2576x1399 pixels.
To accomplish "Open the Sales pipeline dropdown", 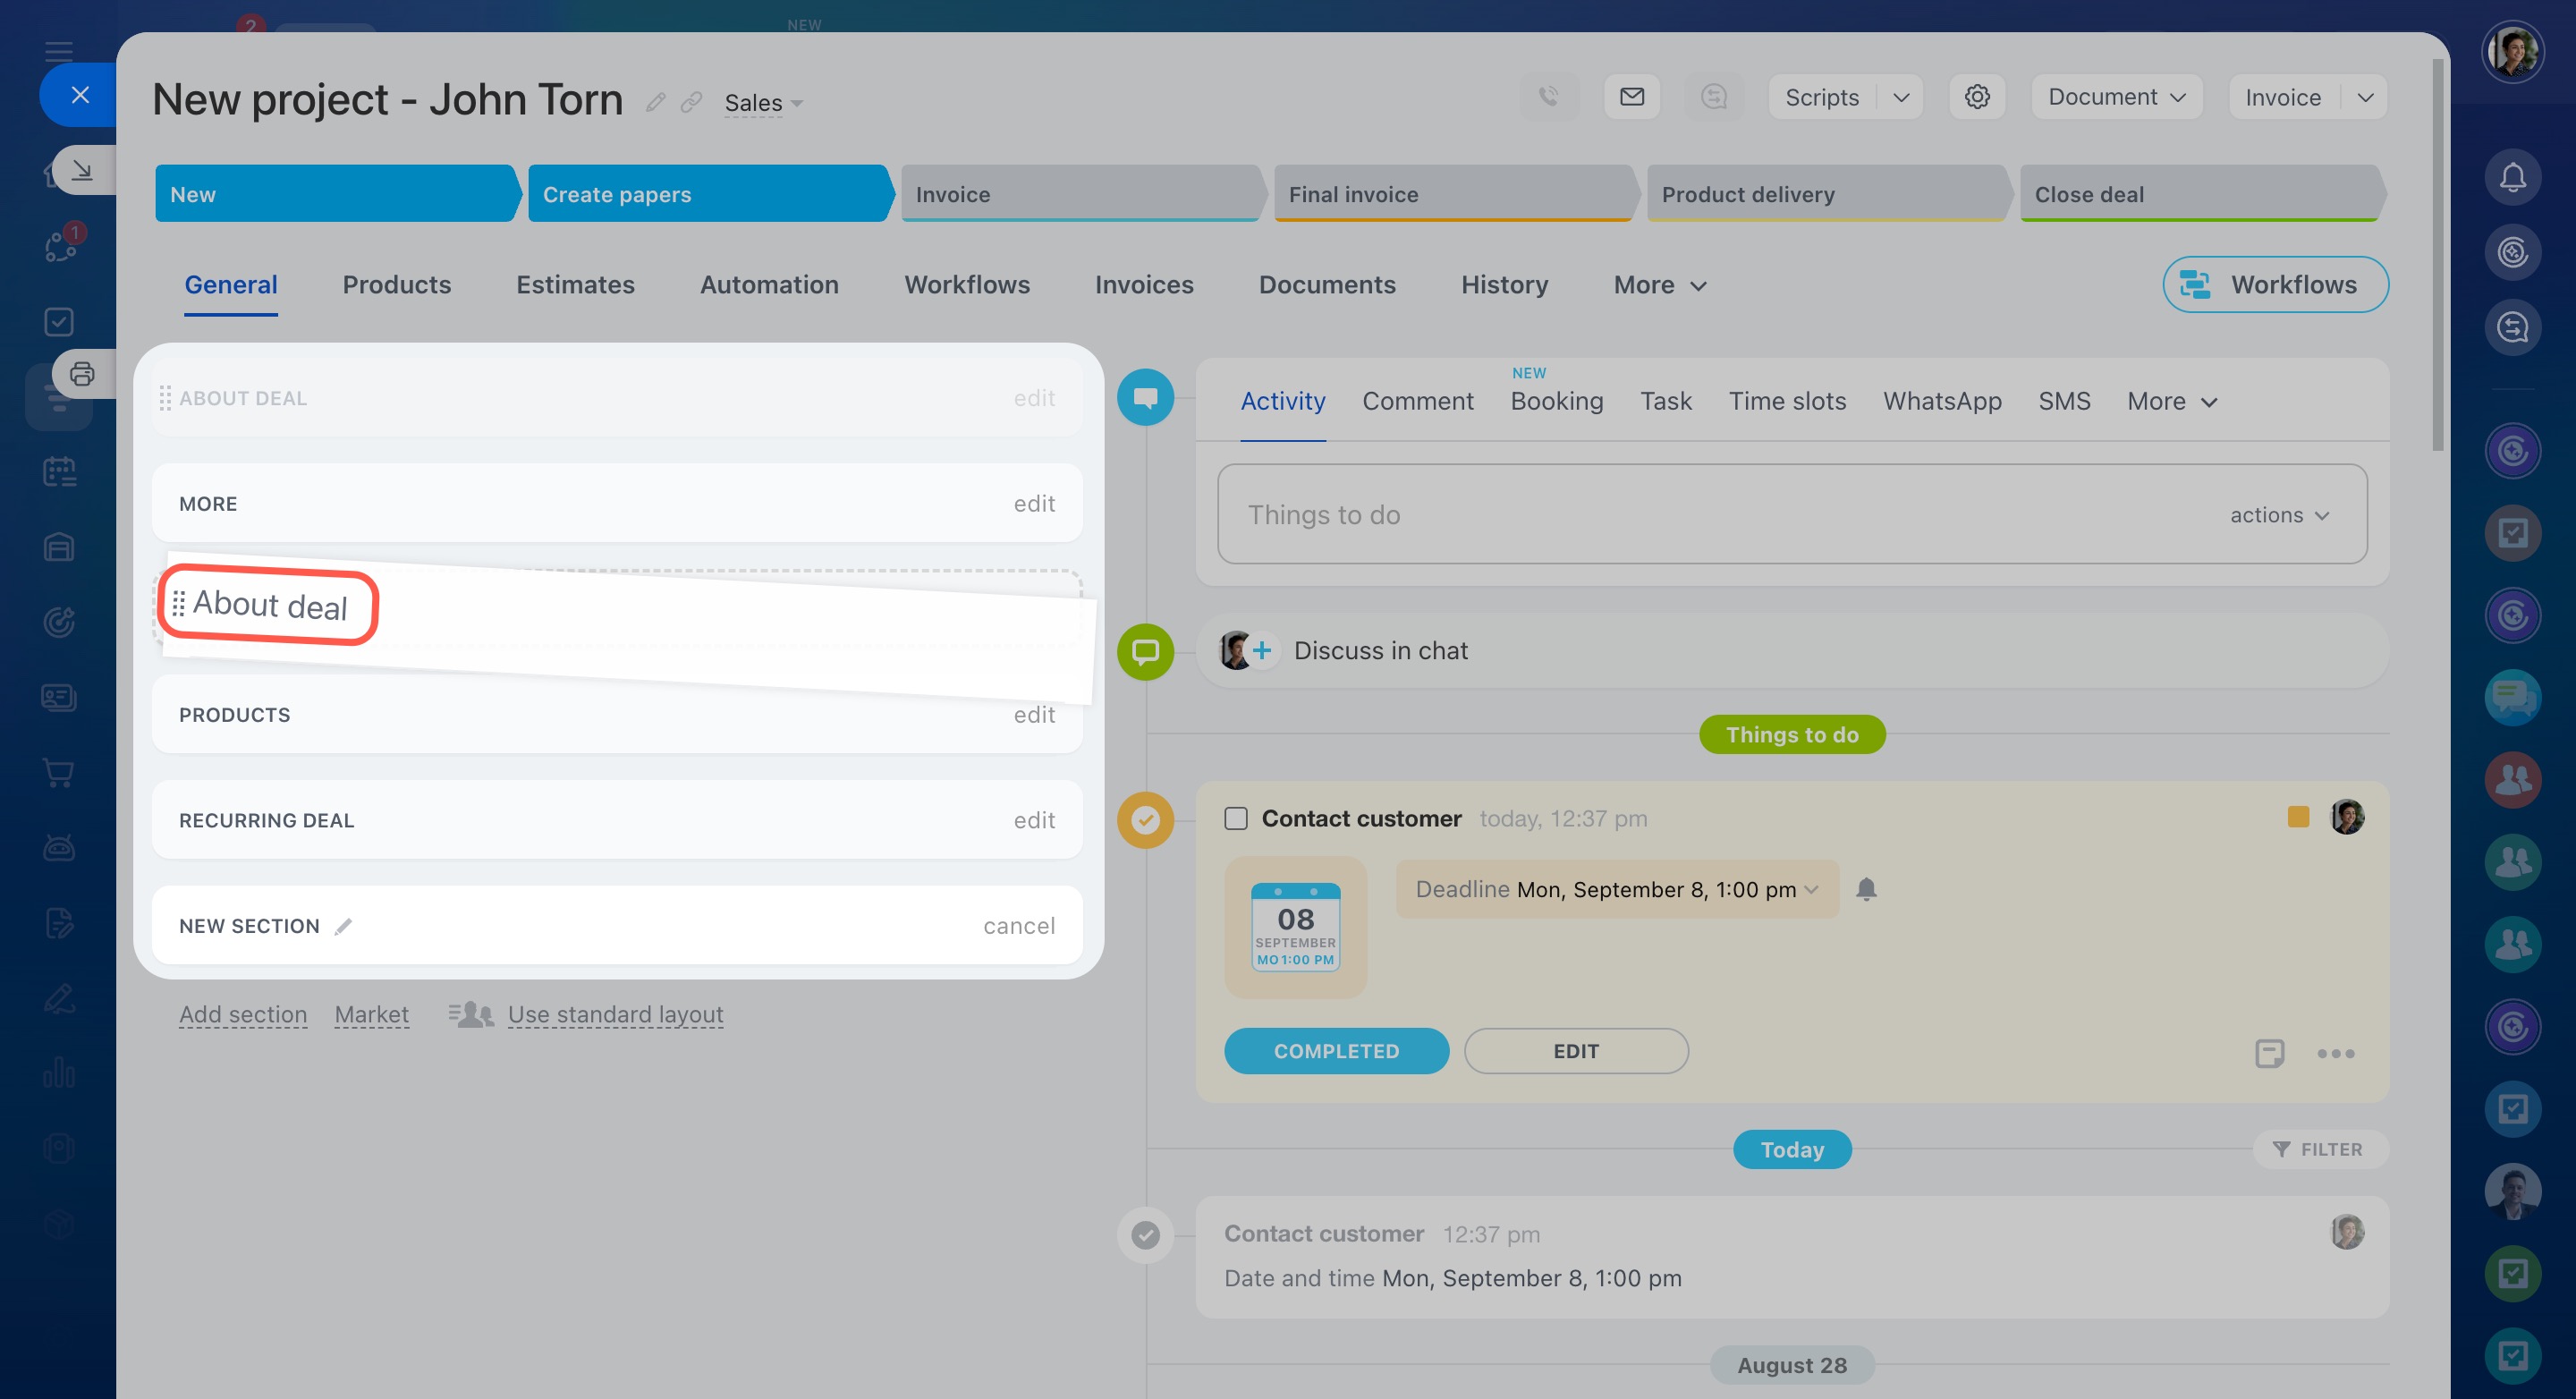I will 763,103.
